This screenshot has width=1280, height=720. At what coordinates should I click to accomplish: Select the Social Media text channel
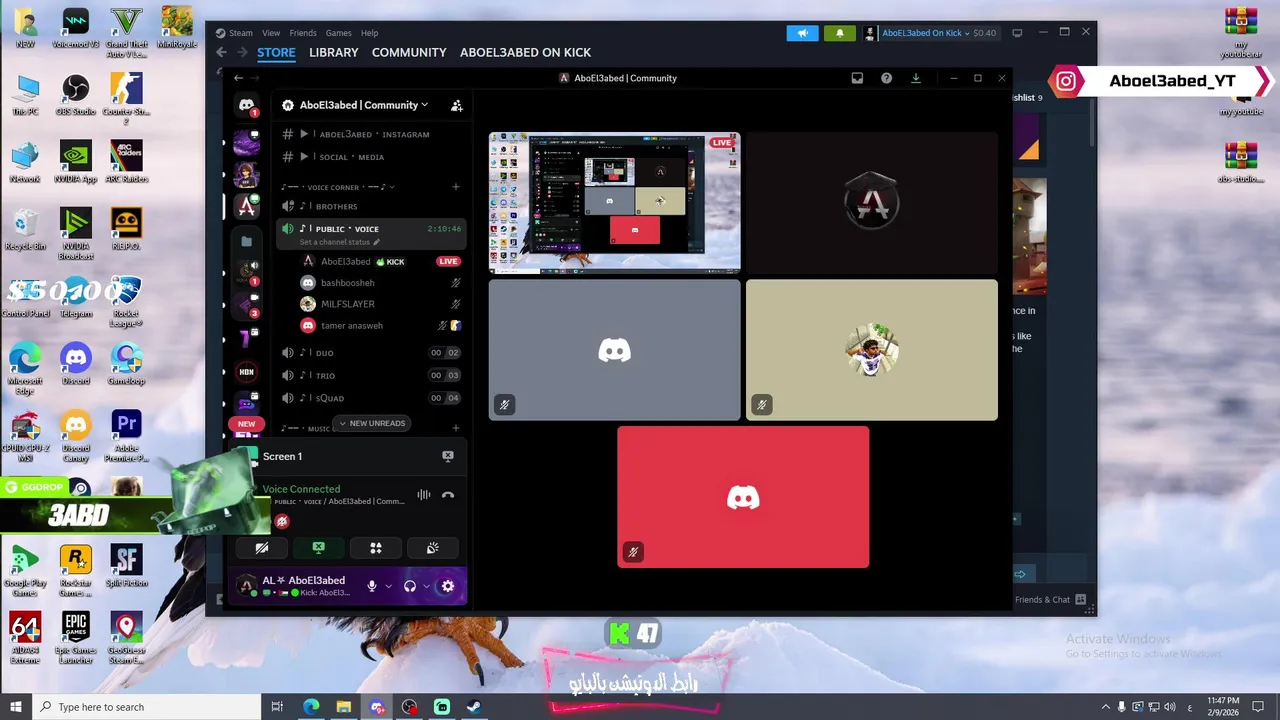(x=370, y=157)
